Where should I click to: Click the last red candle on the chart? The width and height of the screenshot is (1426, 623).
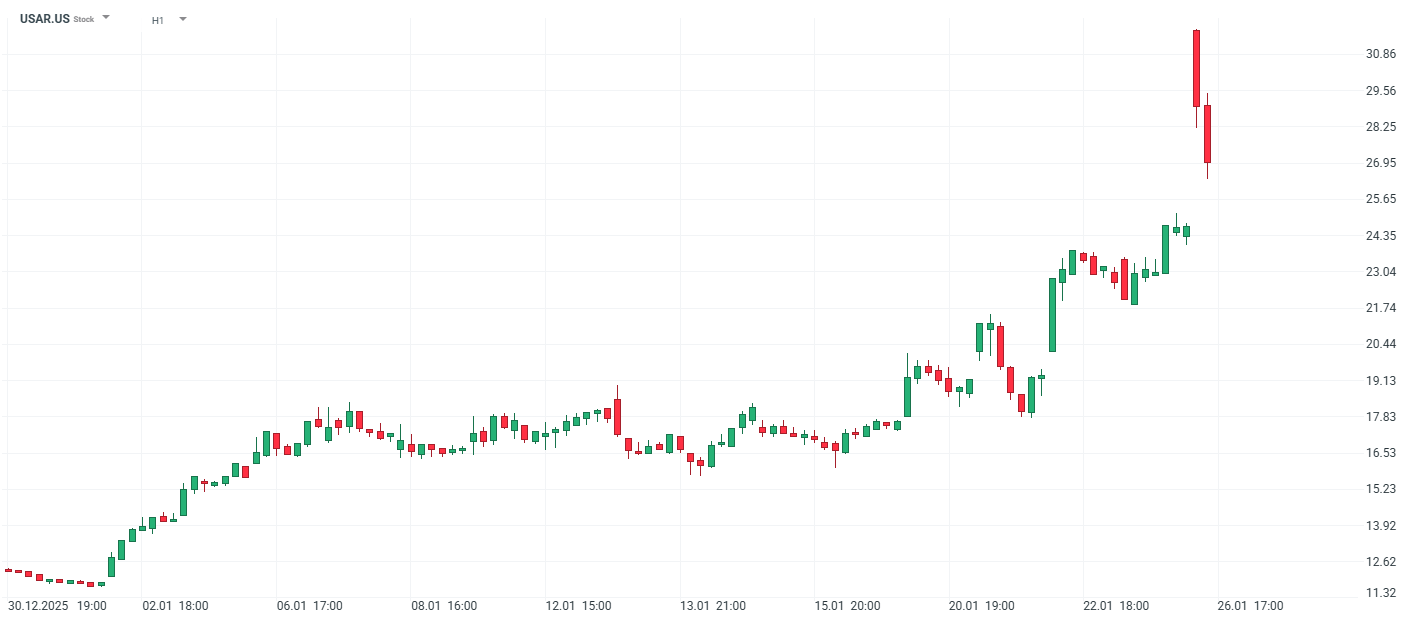coord(1207,134)
